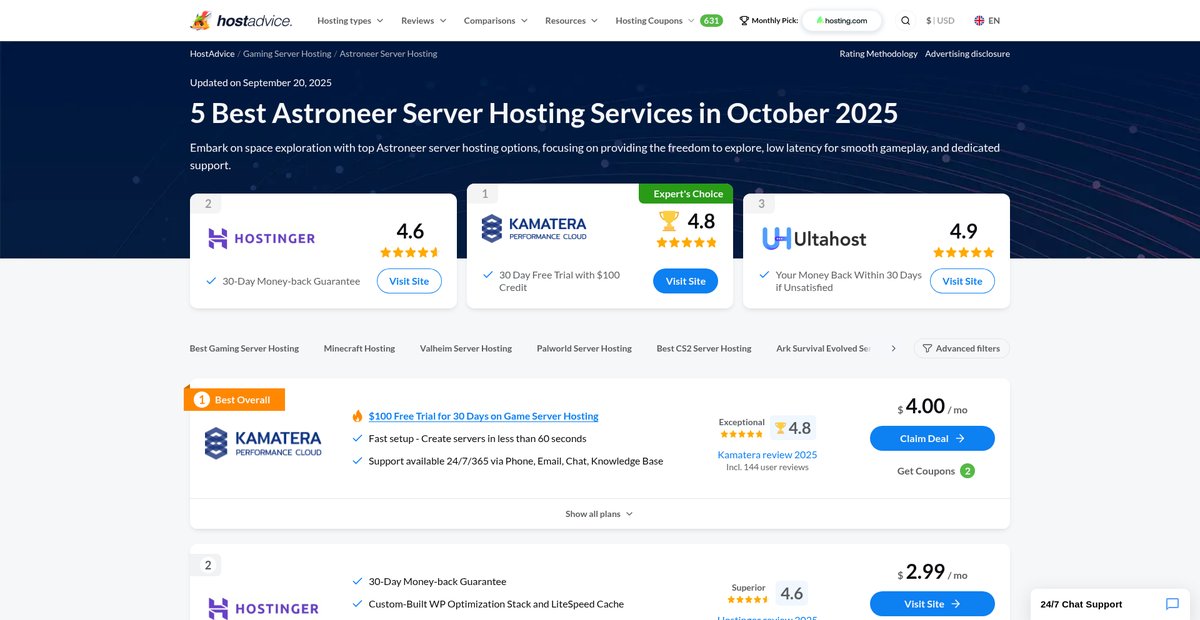Click the HostAdvice logo

(239, 20)
